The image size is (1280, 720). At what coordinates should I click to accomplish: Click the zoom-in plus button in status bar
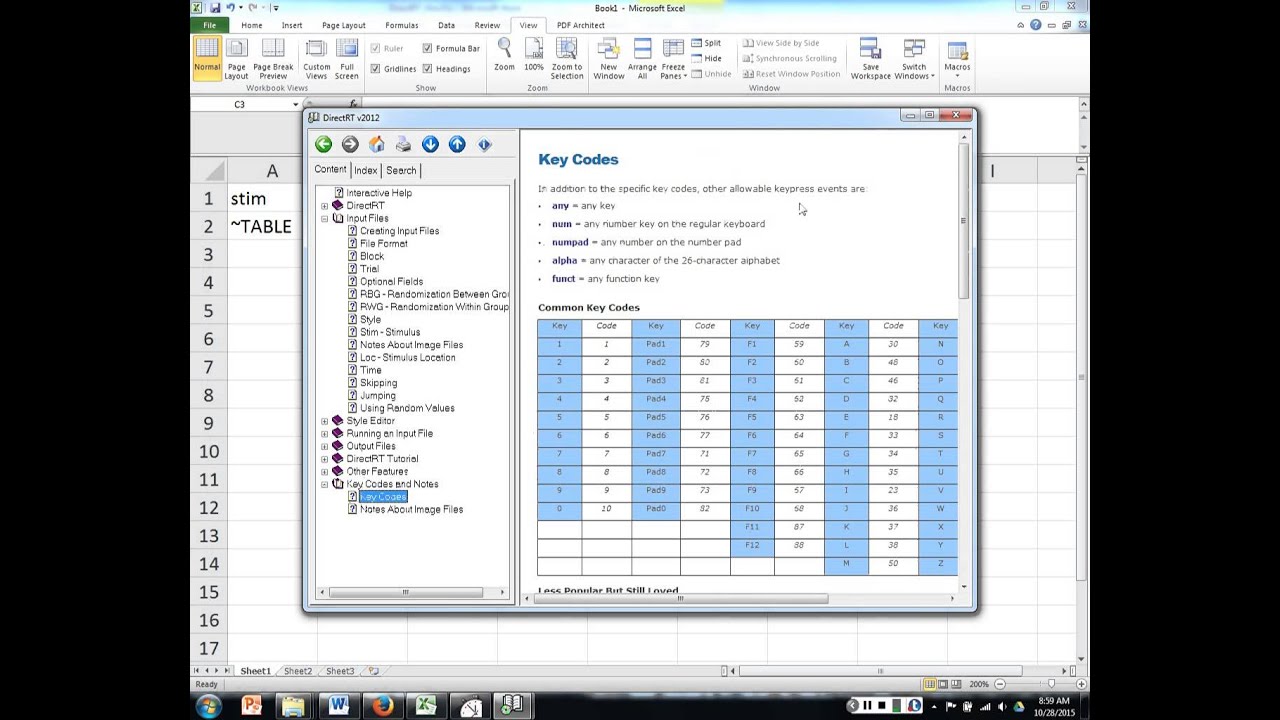point(1081,684)
